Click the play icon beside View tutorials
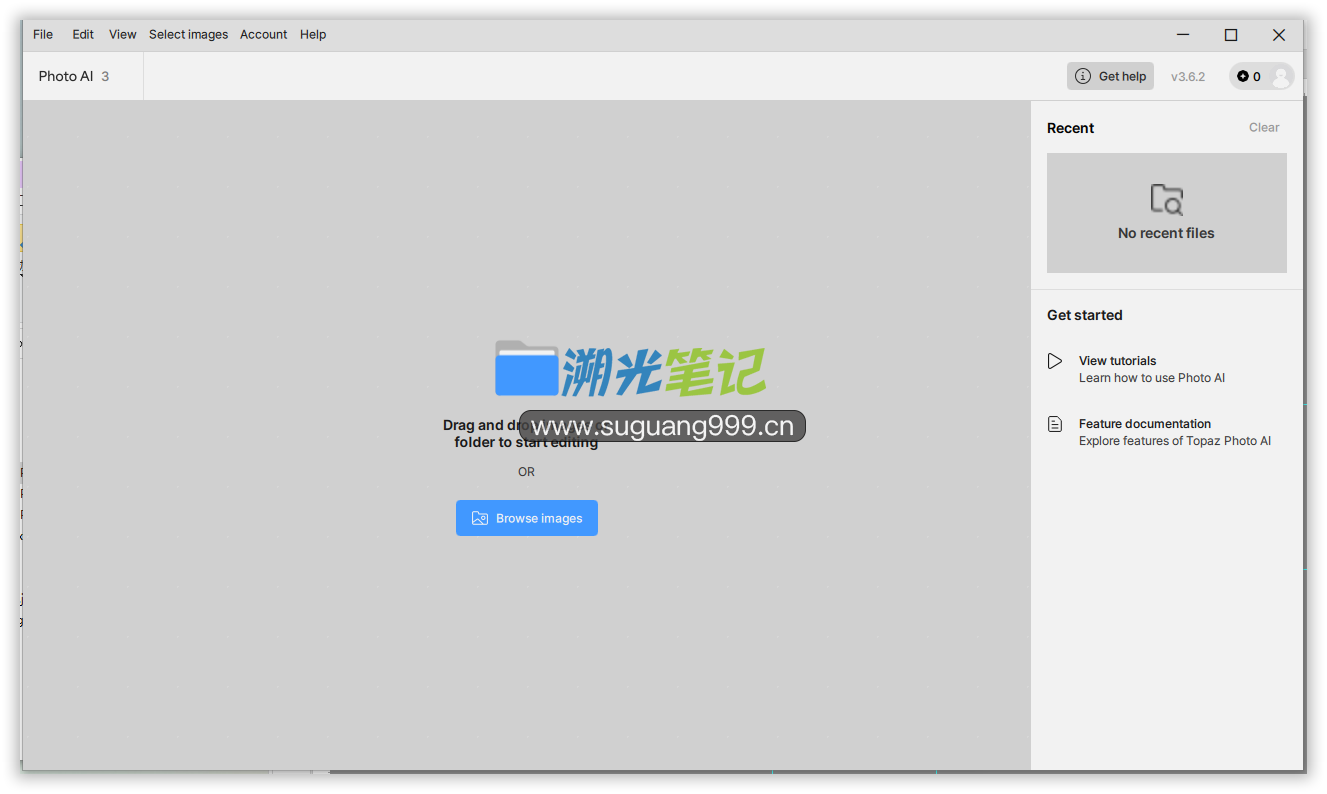The height and width of the screenshot is (794, 1327). [1055, 361]
